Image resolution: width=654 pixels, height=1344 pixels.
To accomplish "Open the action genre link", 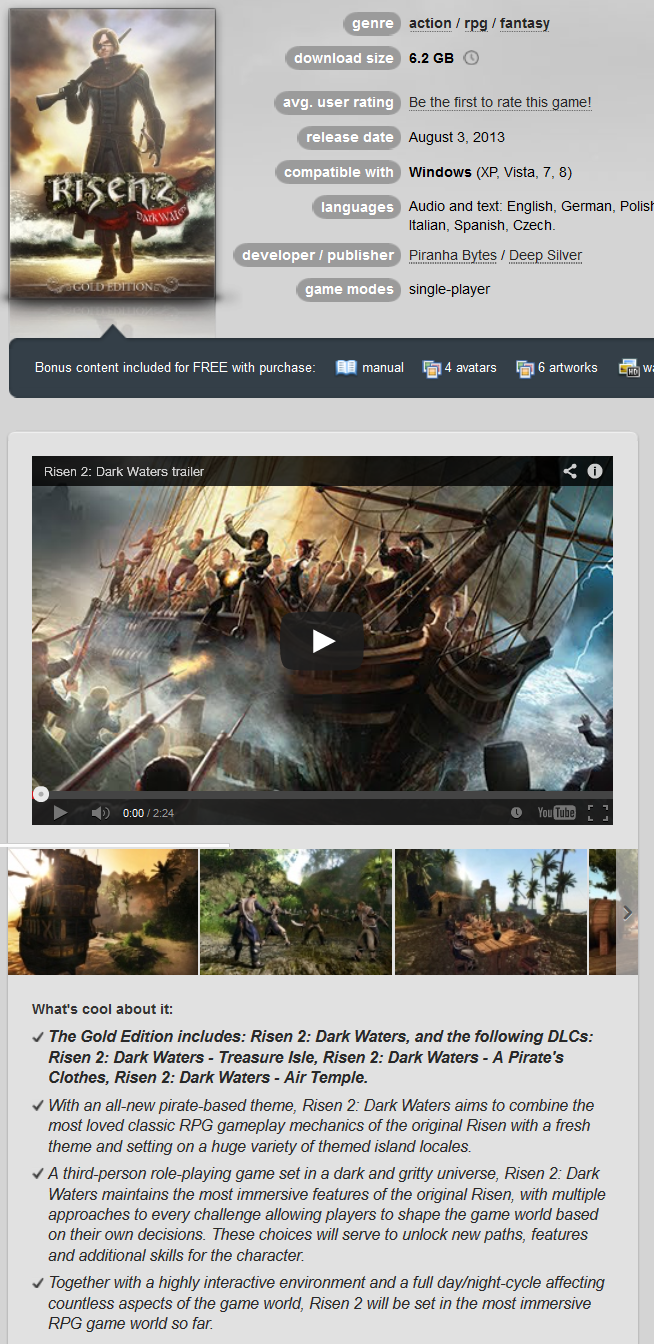I will click(x=430, y=23).
